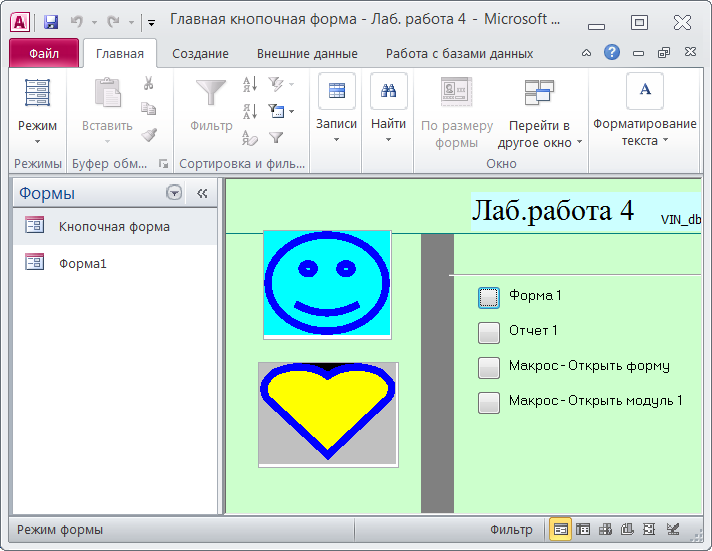712x551 pixels.
Task: Switch to Design view in status bar
Action: 673,530
